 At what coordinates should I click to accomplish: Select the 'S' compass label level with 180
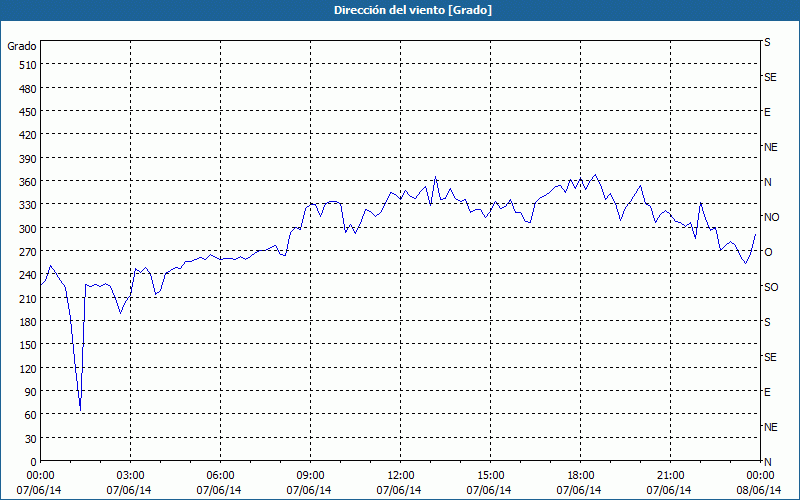(x=767, y=322)
